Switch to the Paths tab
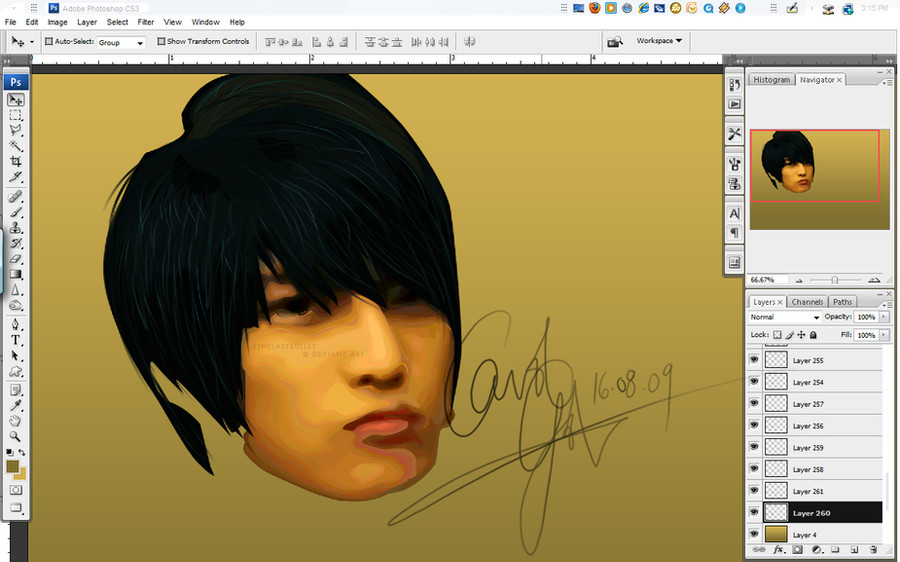 tap(842, 302)
